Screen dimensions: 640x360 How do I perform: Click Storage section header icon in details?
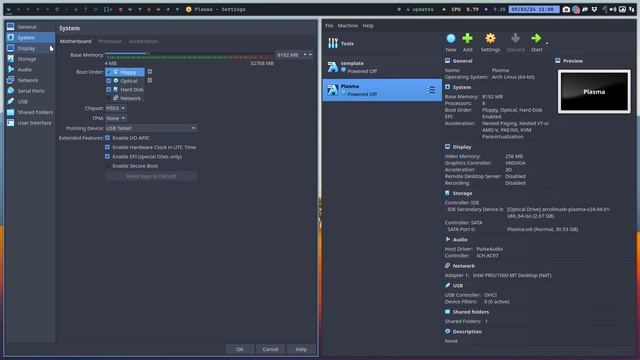pos(447,193)
